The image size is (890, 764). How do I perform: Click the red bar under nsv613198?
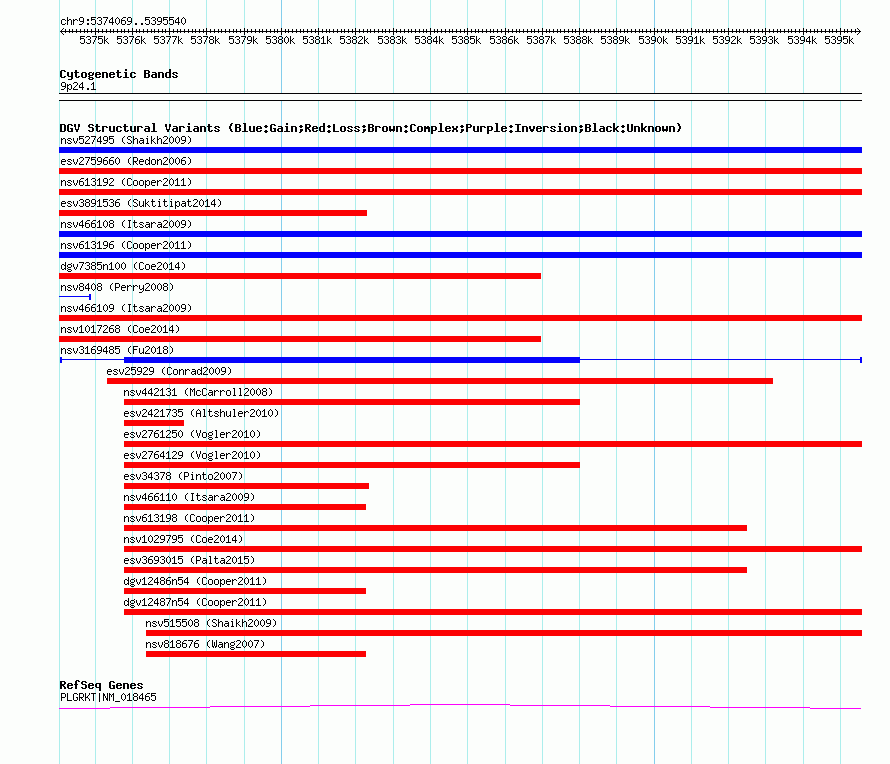pos(435,528)
